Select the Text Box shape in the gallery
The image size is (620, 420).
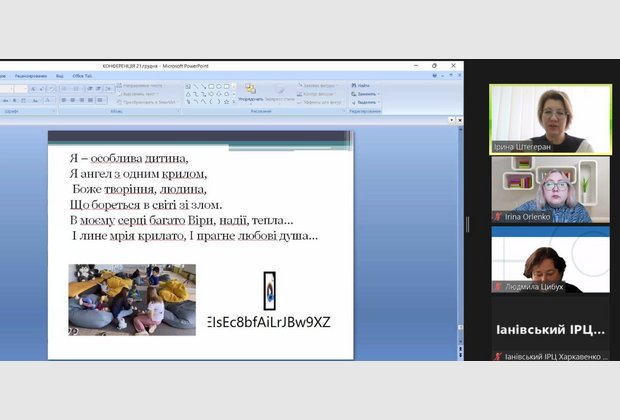(188, 86)
